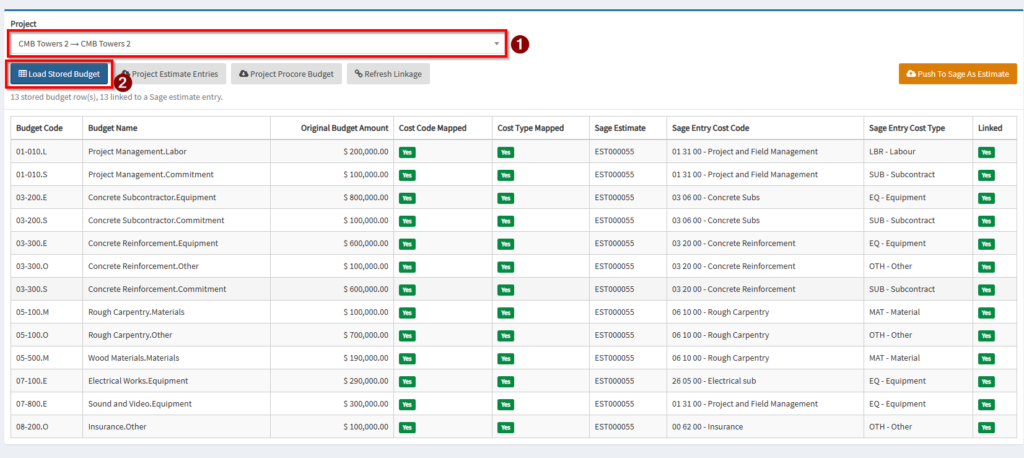Click Push To Sage As Estimate
The width and height of the screenshot is (1024, 458).
pos(958,74)
